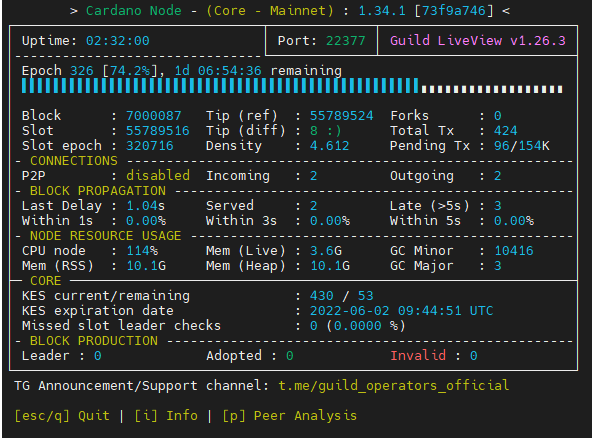Viewport: 592px width, 438px height.
Task: Select the uptime value 02:32:00
Action: 118,41
